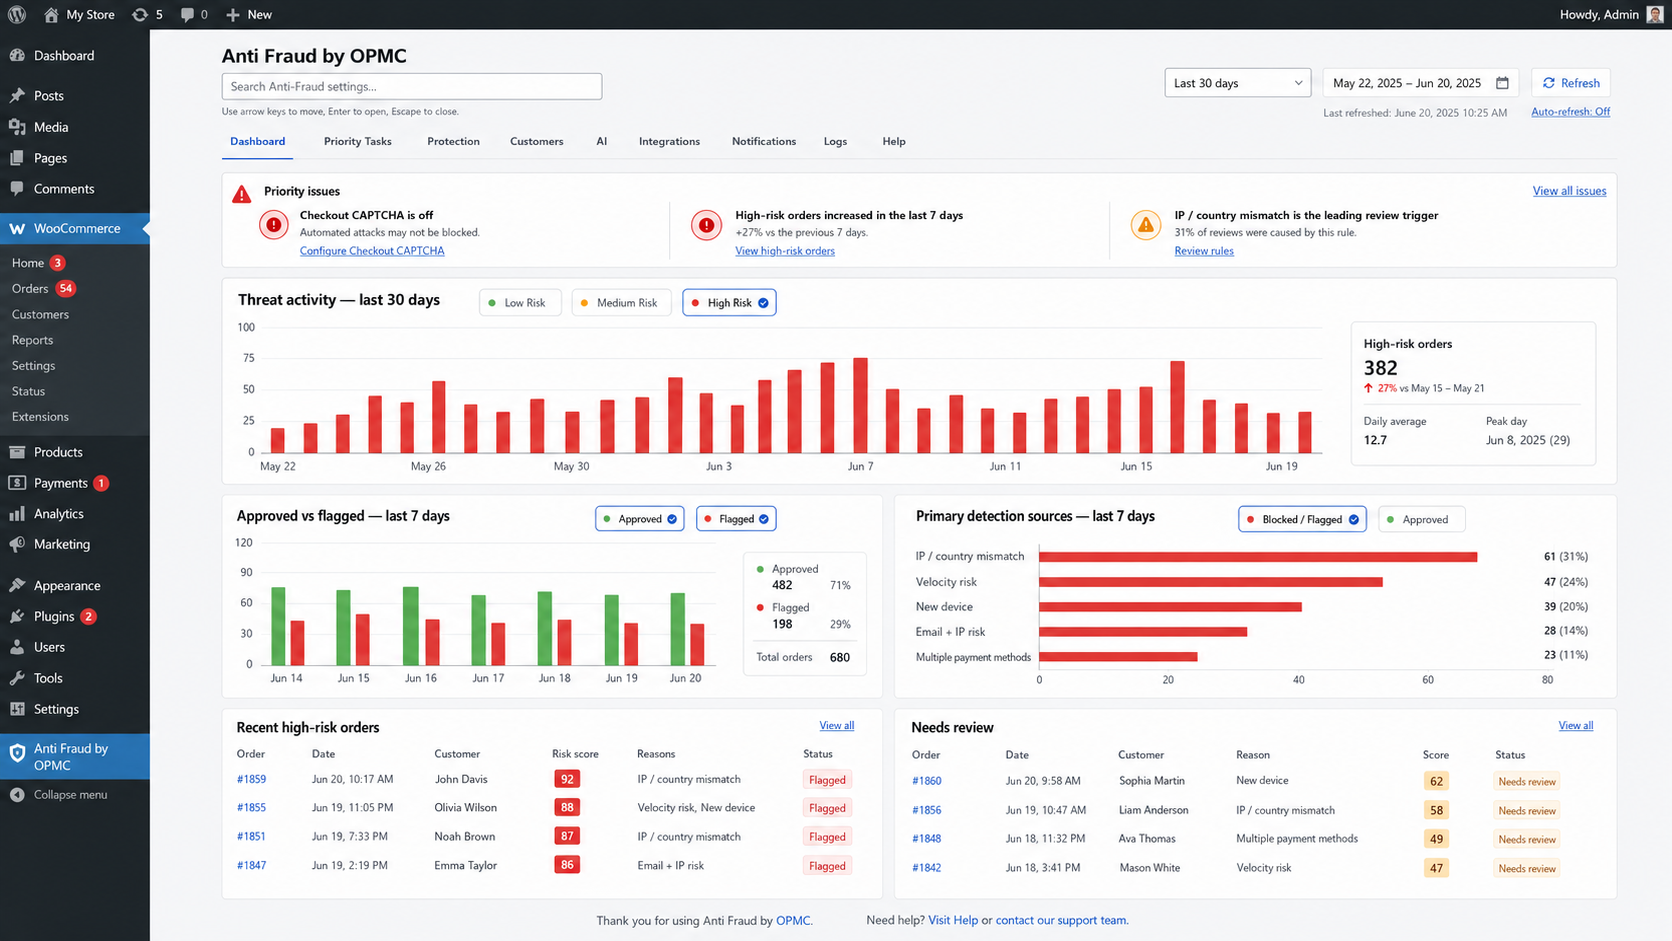Switch to the Priority Tasks tab

[358, 141]
